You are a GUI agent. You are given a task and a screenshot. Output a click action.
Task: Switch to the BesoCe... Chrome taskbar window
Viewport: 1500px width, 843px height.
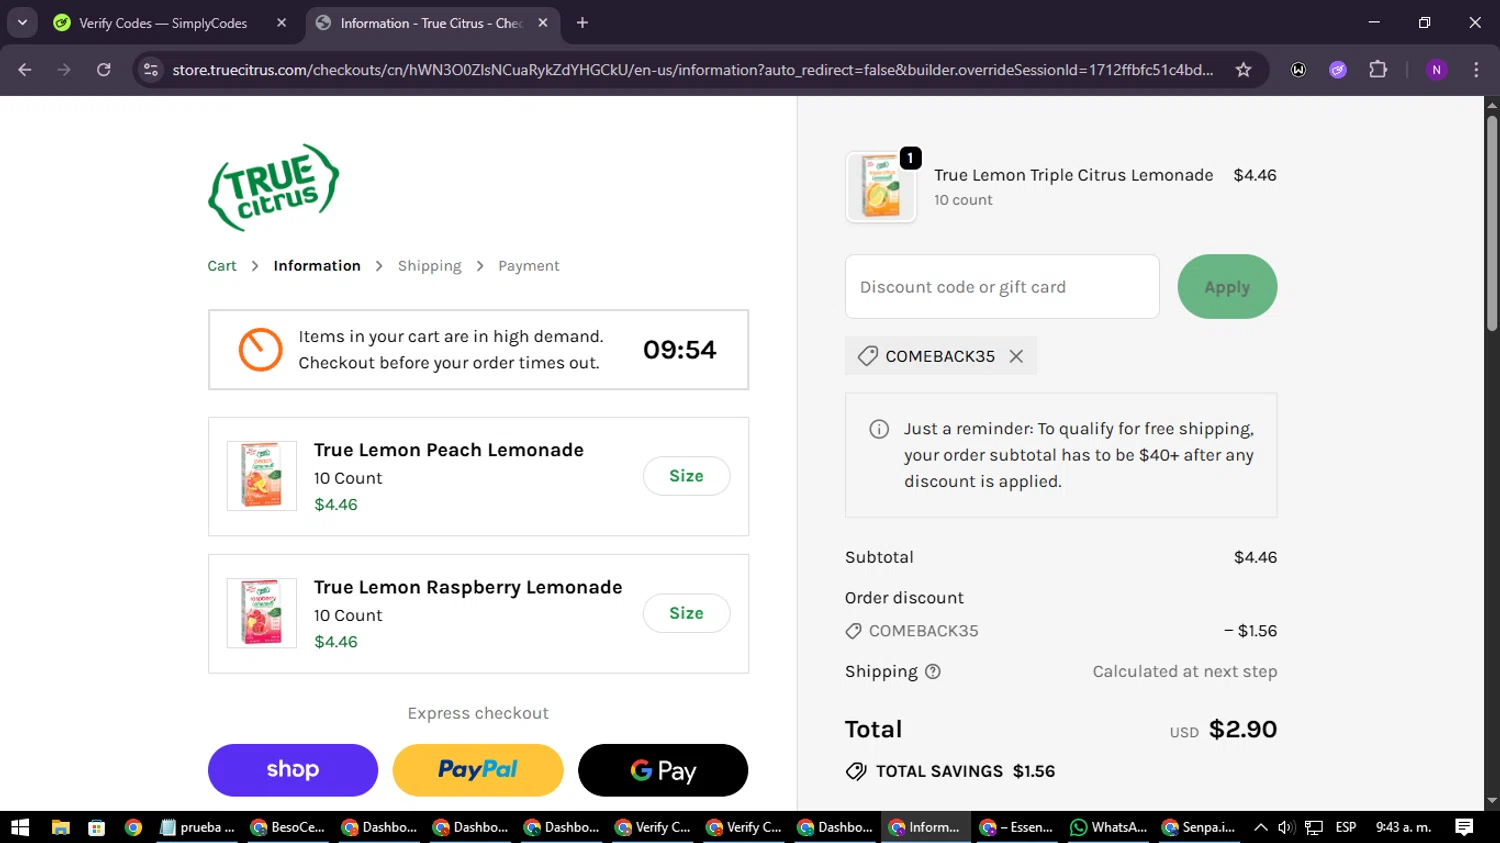click(288, 827)
